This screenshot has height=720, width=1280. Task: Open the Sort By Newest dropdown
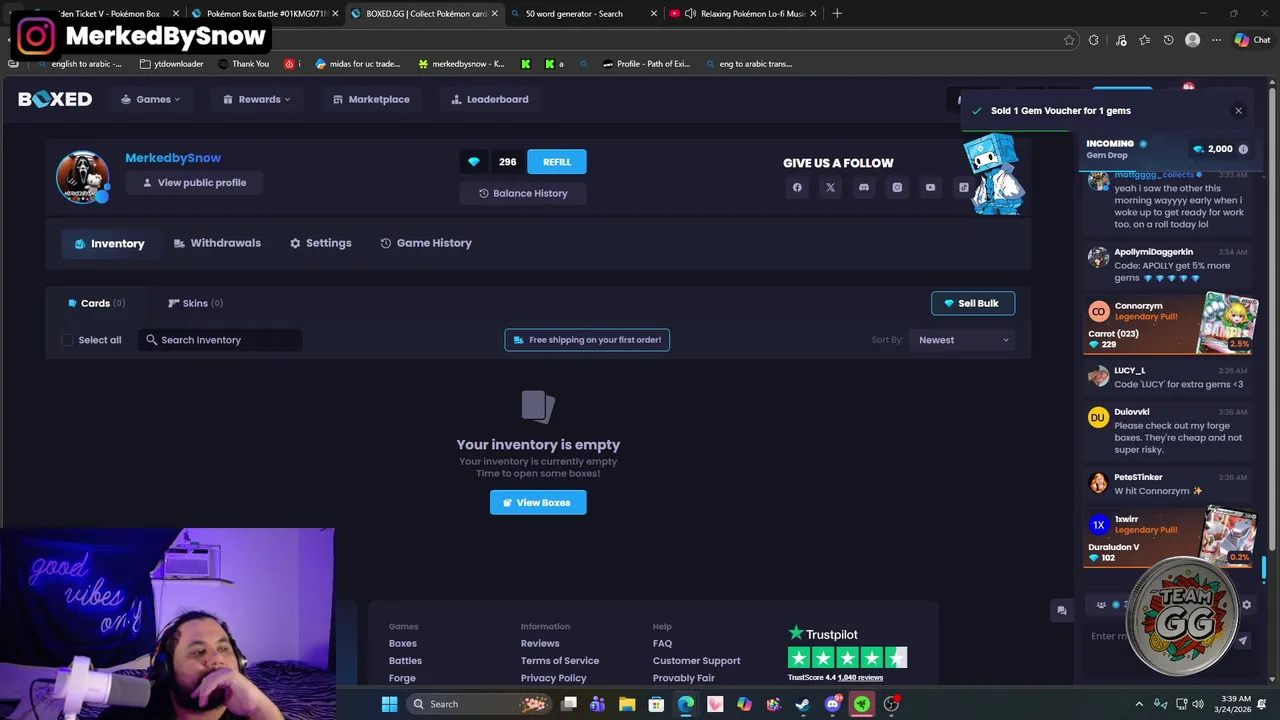[963, 340]
